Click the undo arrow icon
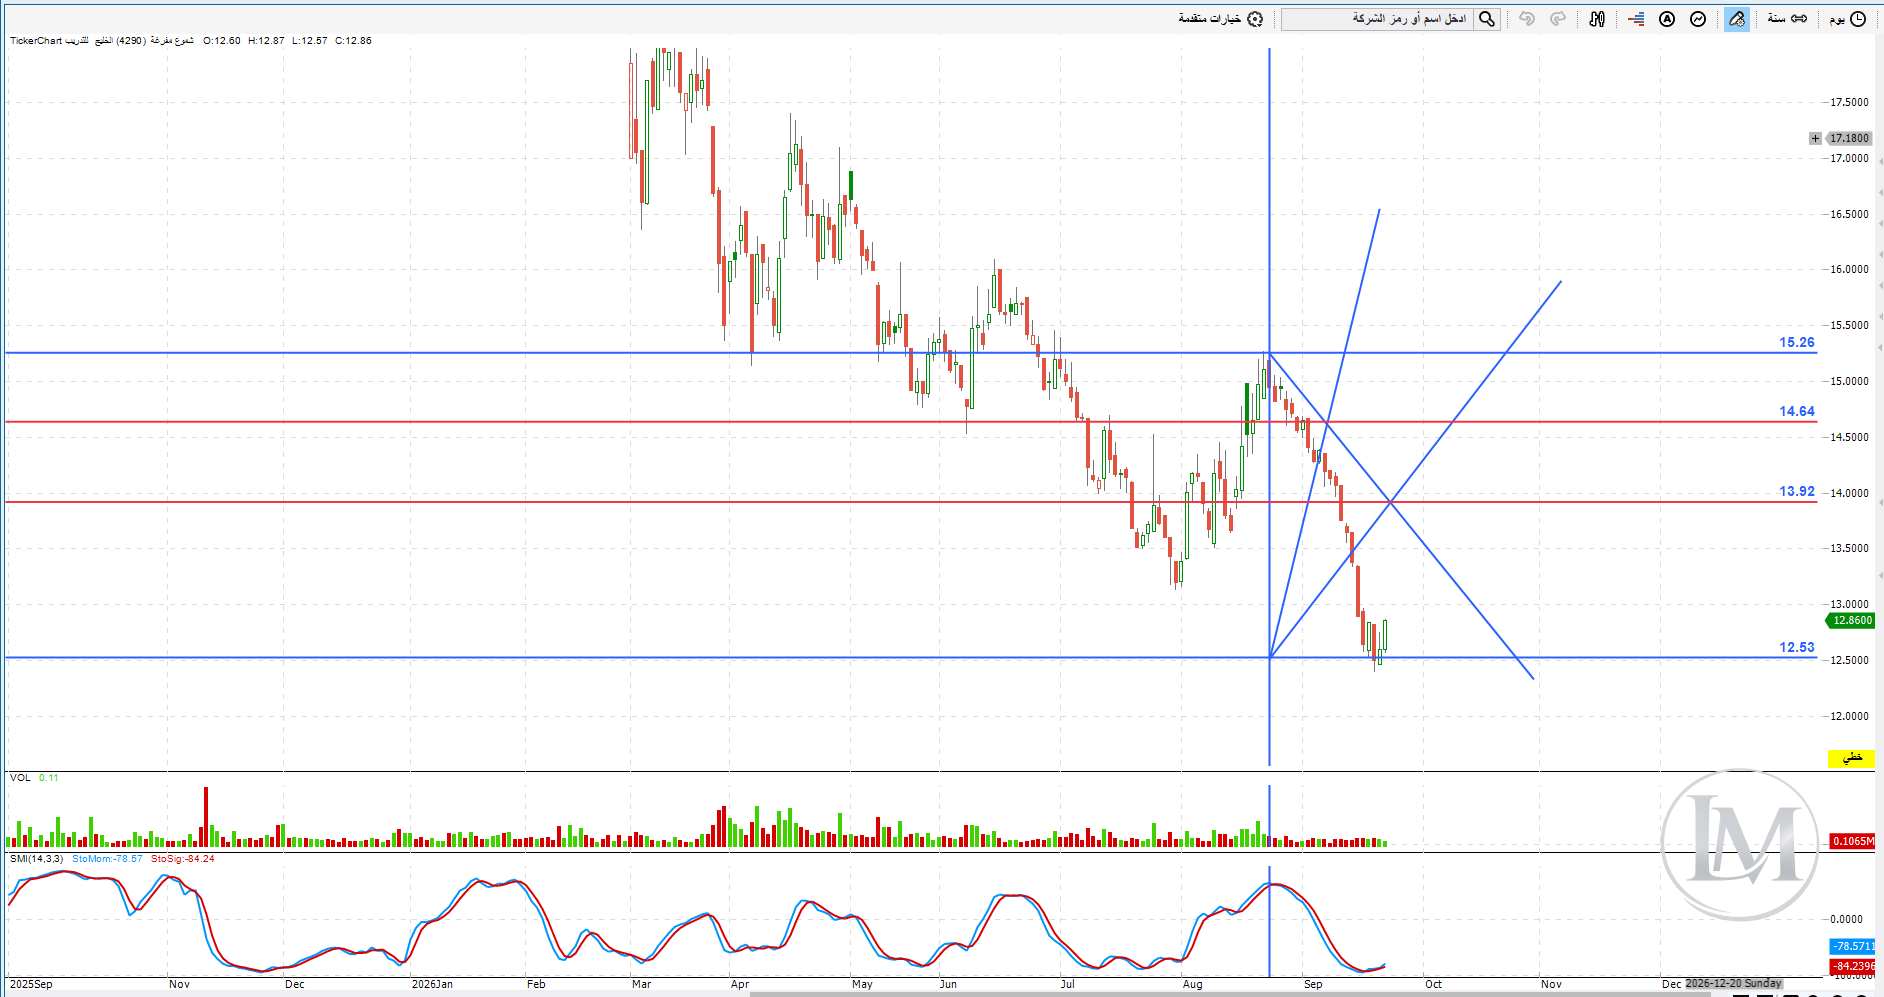The height and width of the screenshot is (997, 1884). tap(1526, 19)
